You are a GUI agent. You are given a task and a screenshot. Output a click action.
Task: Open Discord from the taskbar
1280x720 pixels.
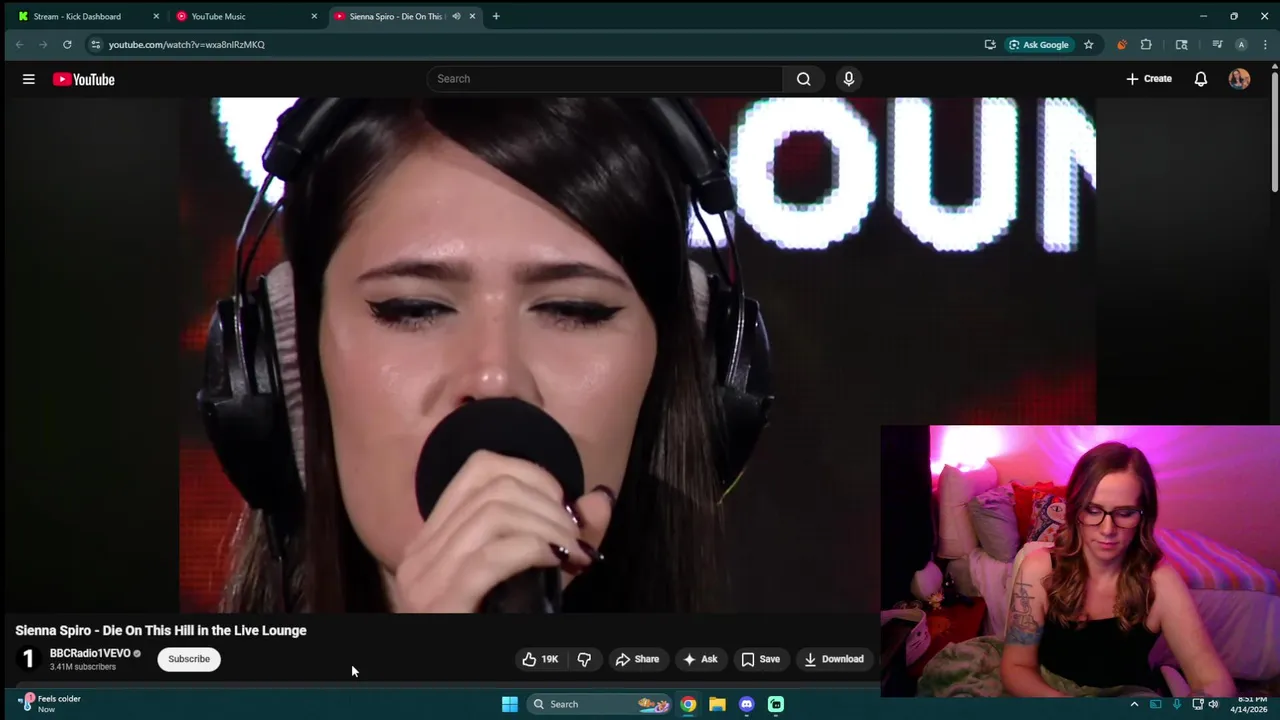(746, 704)
